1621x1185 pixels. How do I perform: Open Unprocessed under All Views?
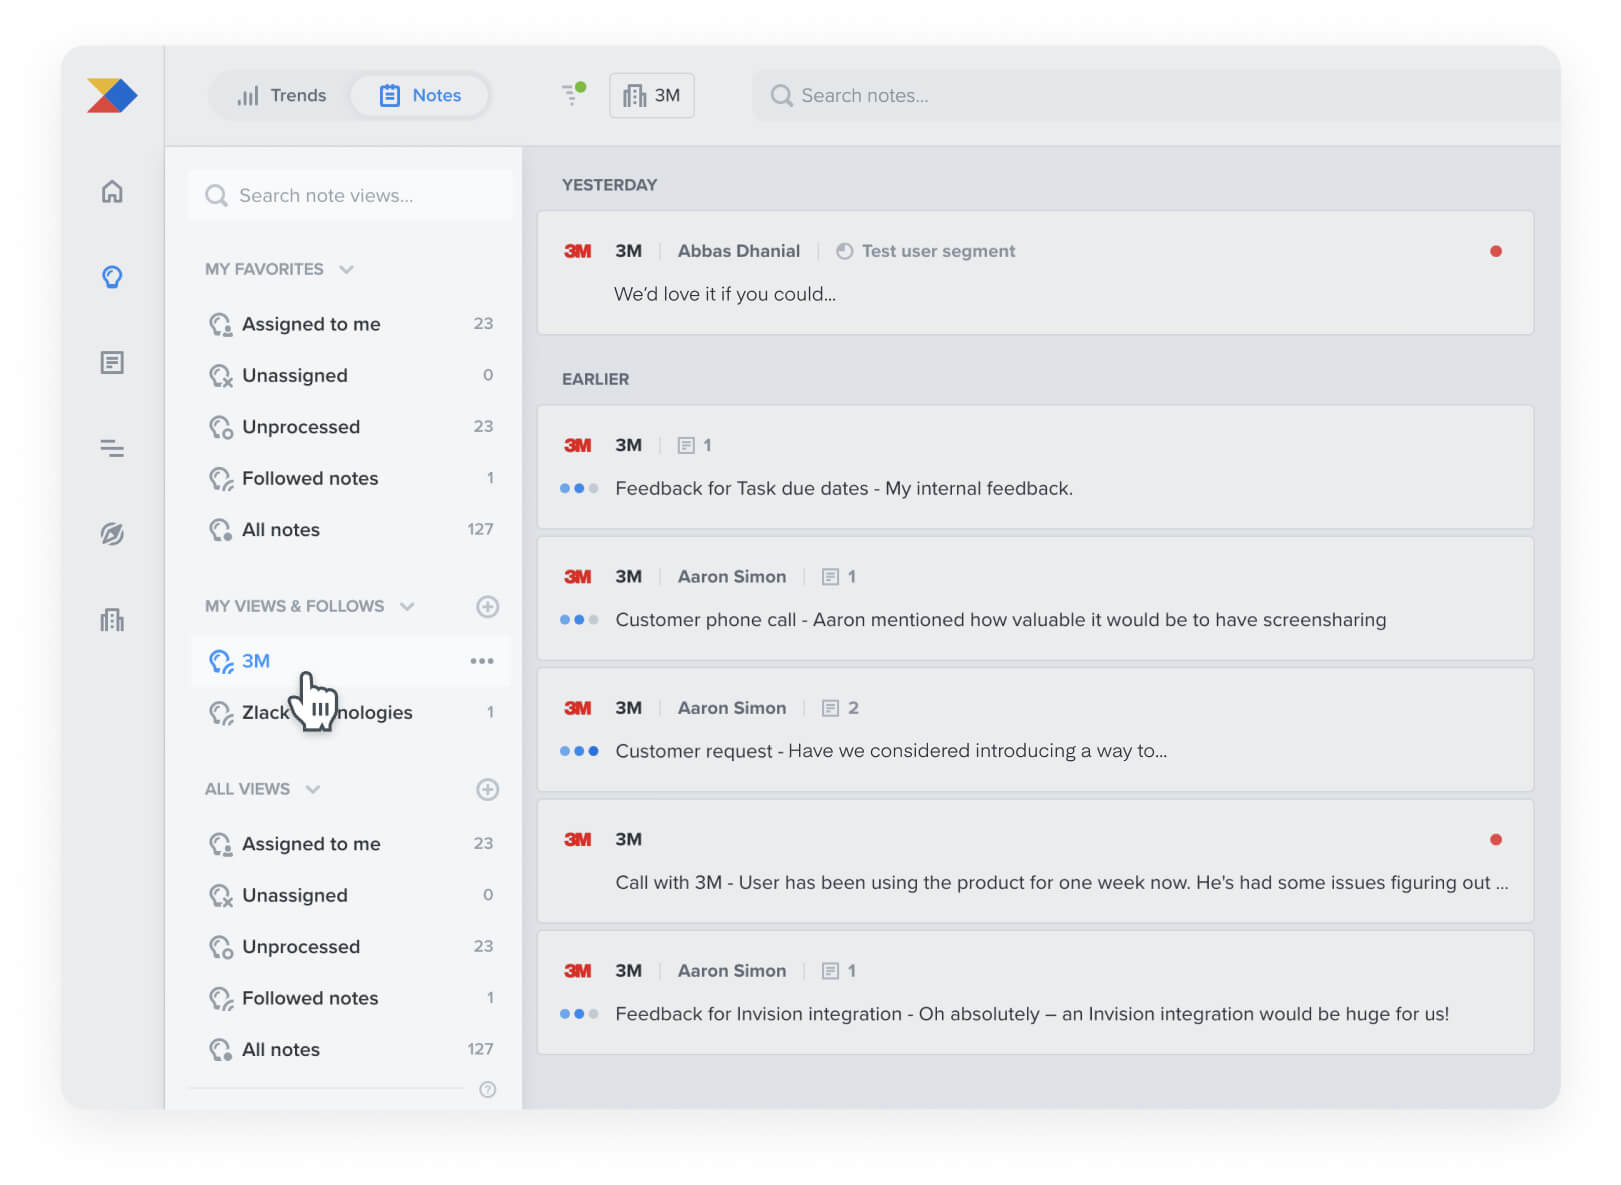pos(350,947)
